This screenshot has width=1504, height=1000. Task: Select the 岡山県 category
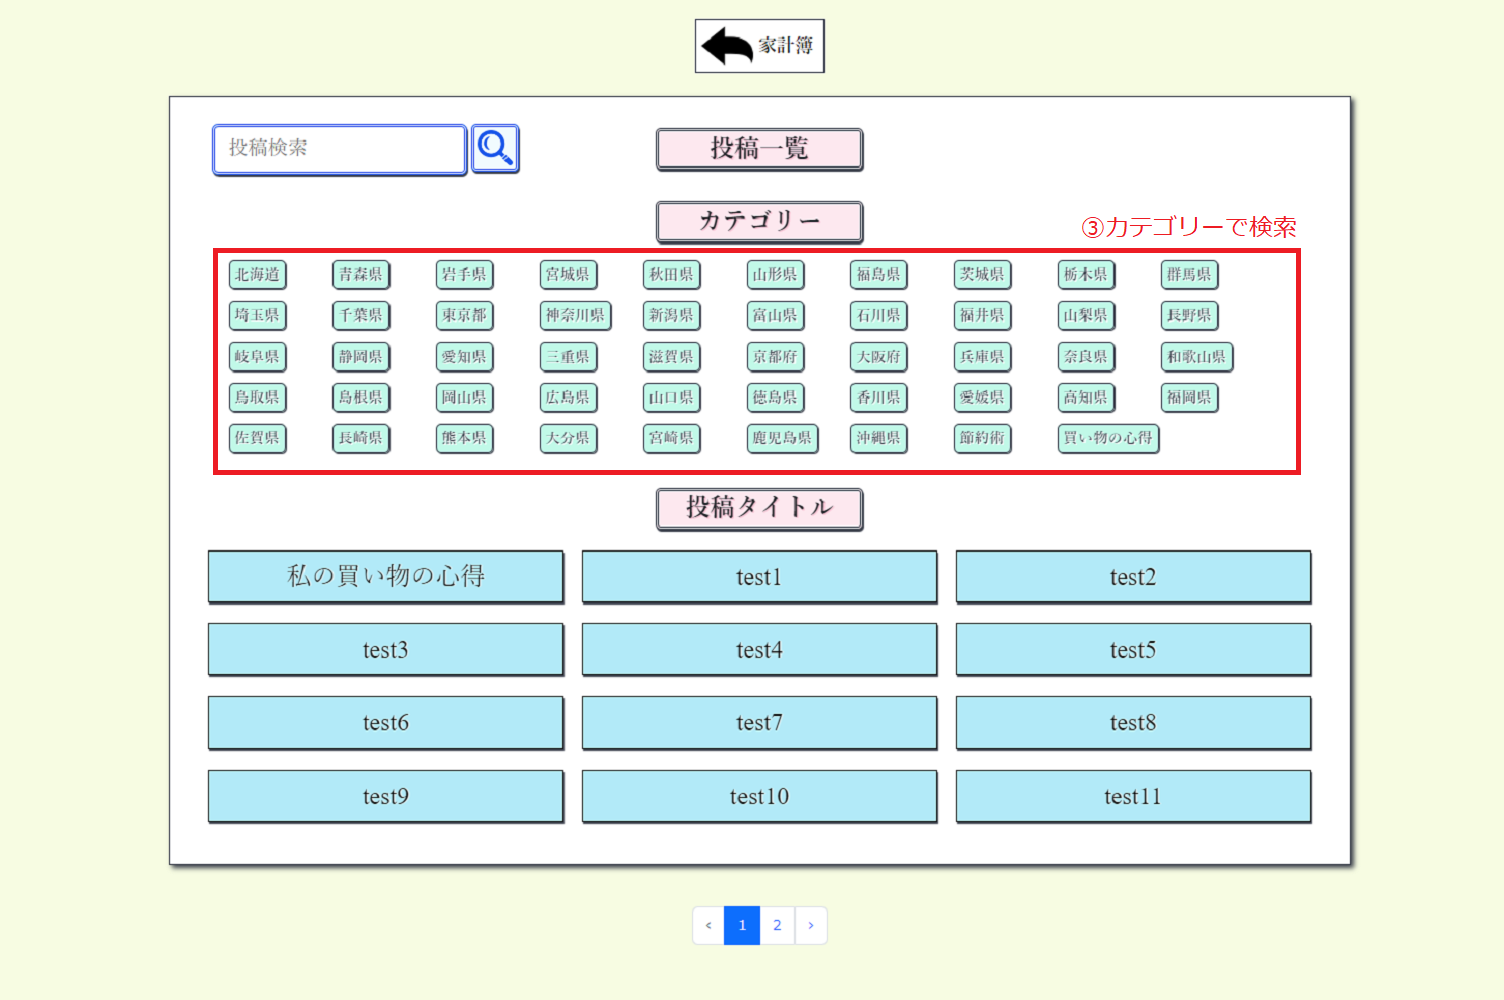coord(465,398)
